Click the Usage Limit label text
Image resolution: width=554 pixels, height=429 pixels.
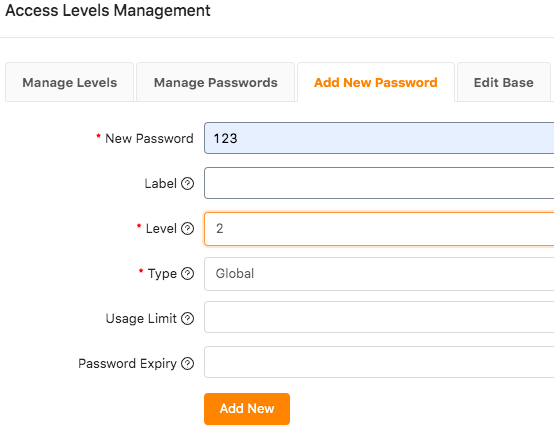point(141,318)
